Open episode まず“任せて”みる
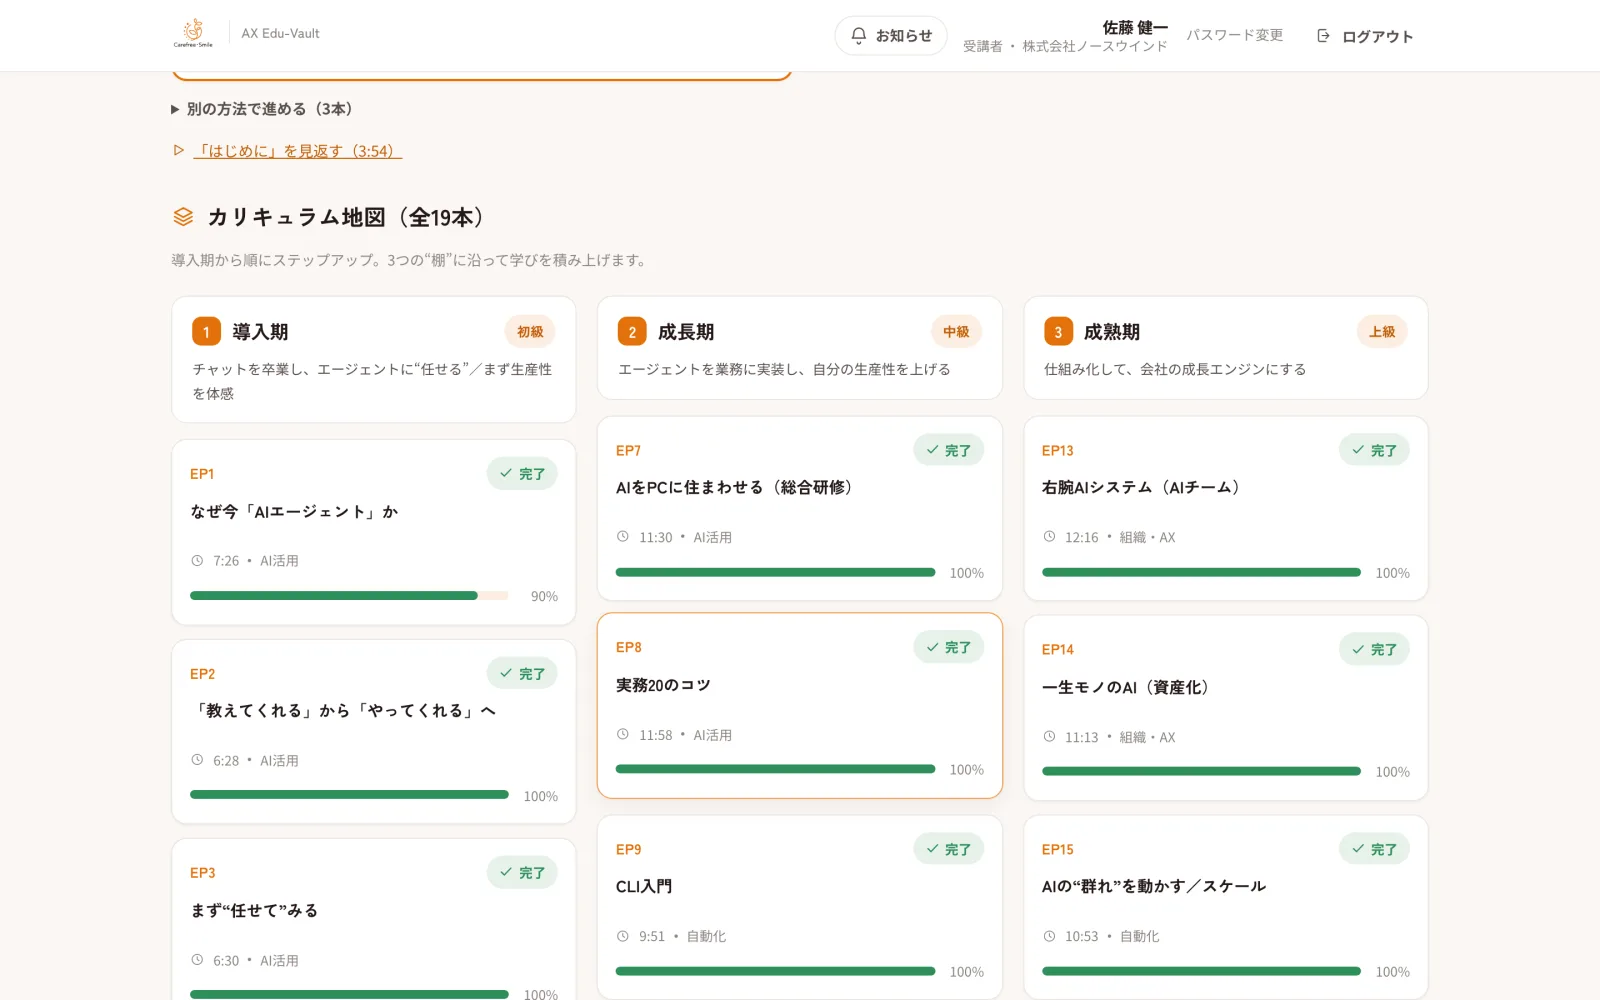1600x1000 pixels. (x=374, y=920)
